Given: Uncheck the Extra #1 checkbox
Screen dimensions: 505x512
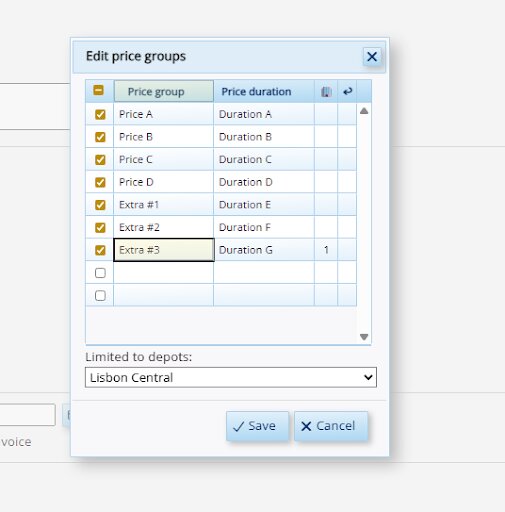Looking at the screenshot, I should (100, 205).
